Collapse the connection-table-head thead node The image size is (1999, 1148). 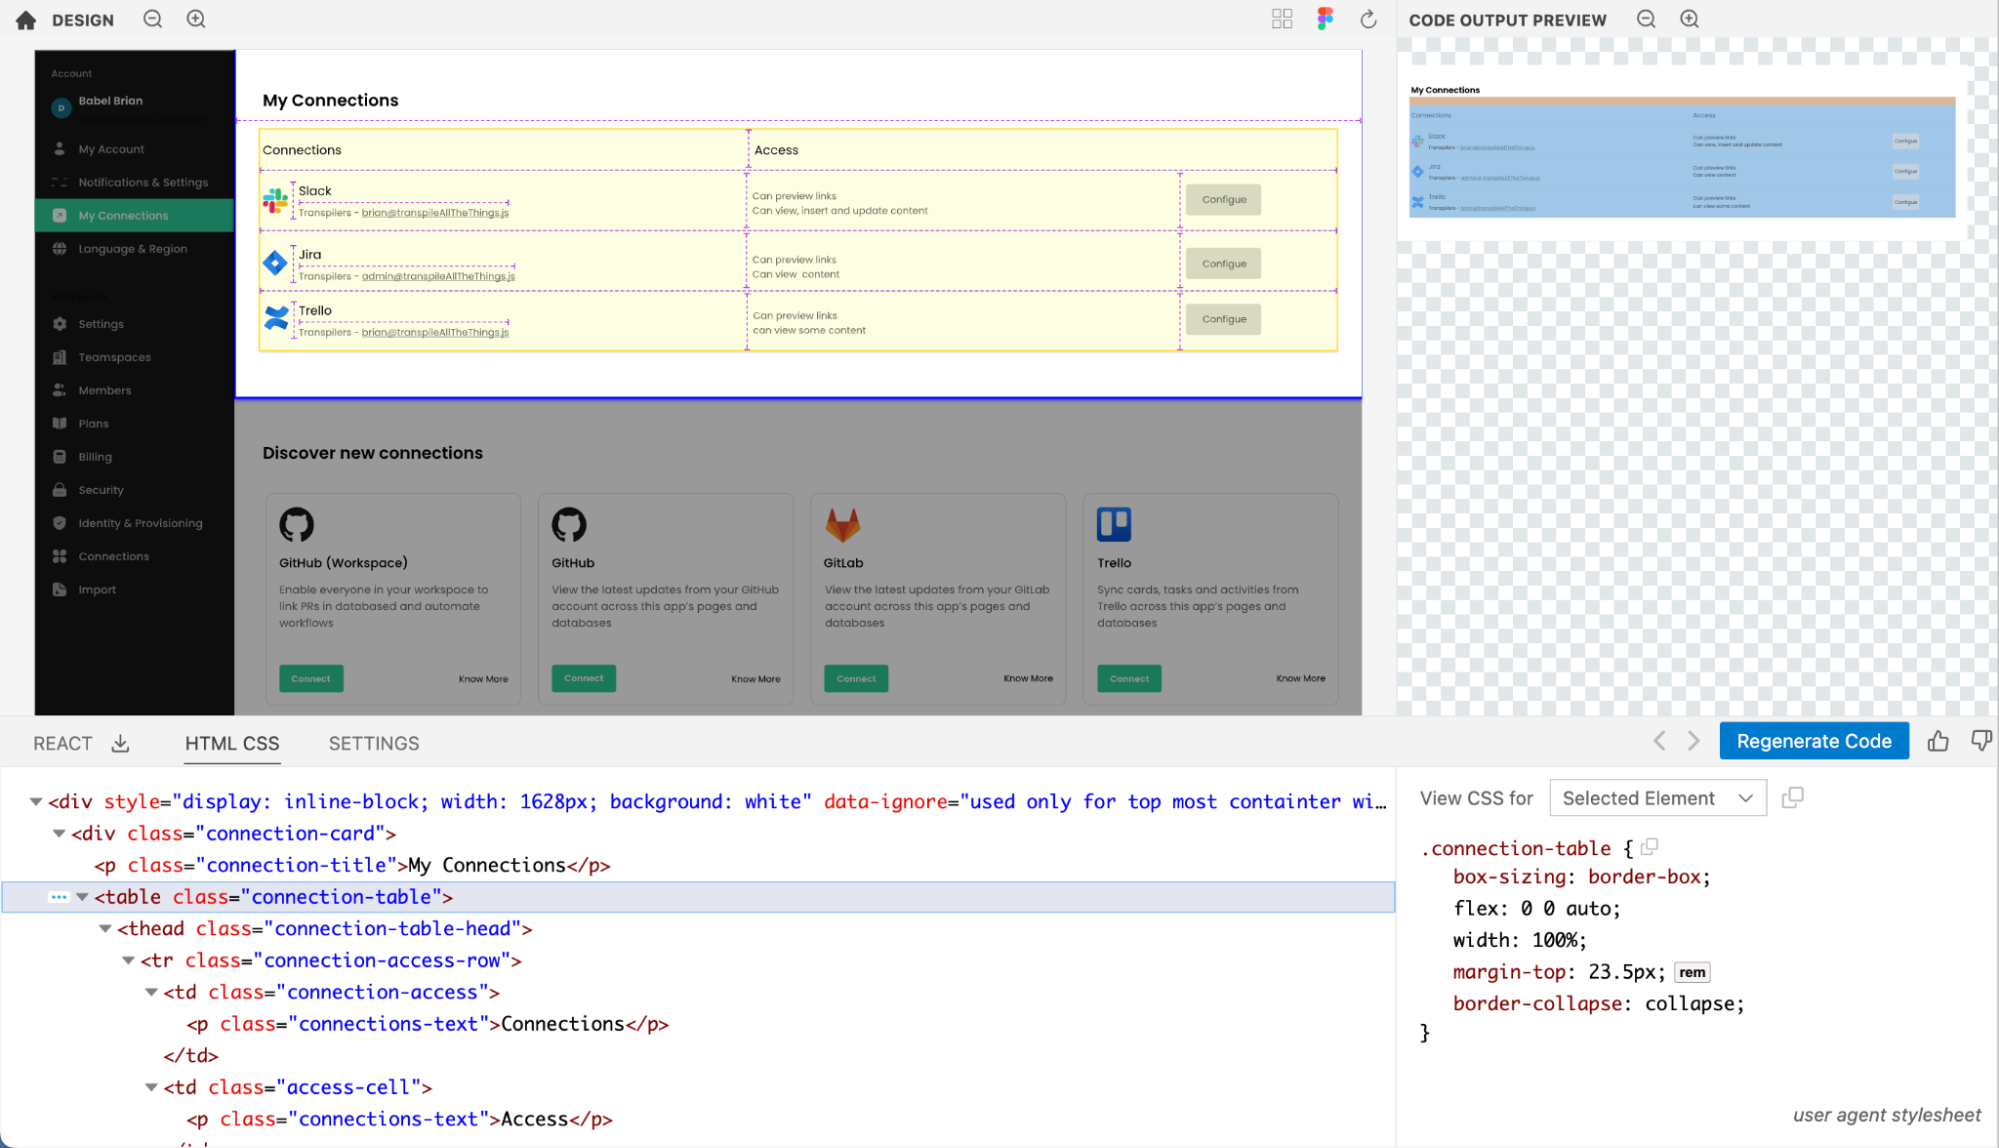(105, 929)
